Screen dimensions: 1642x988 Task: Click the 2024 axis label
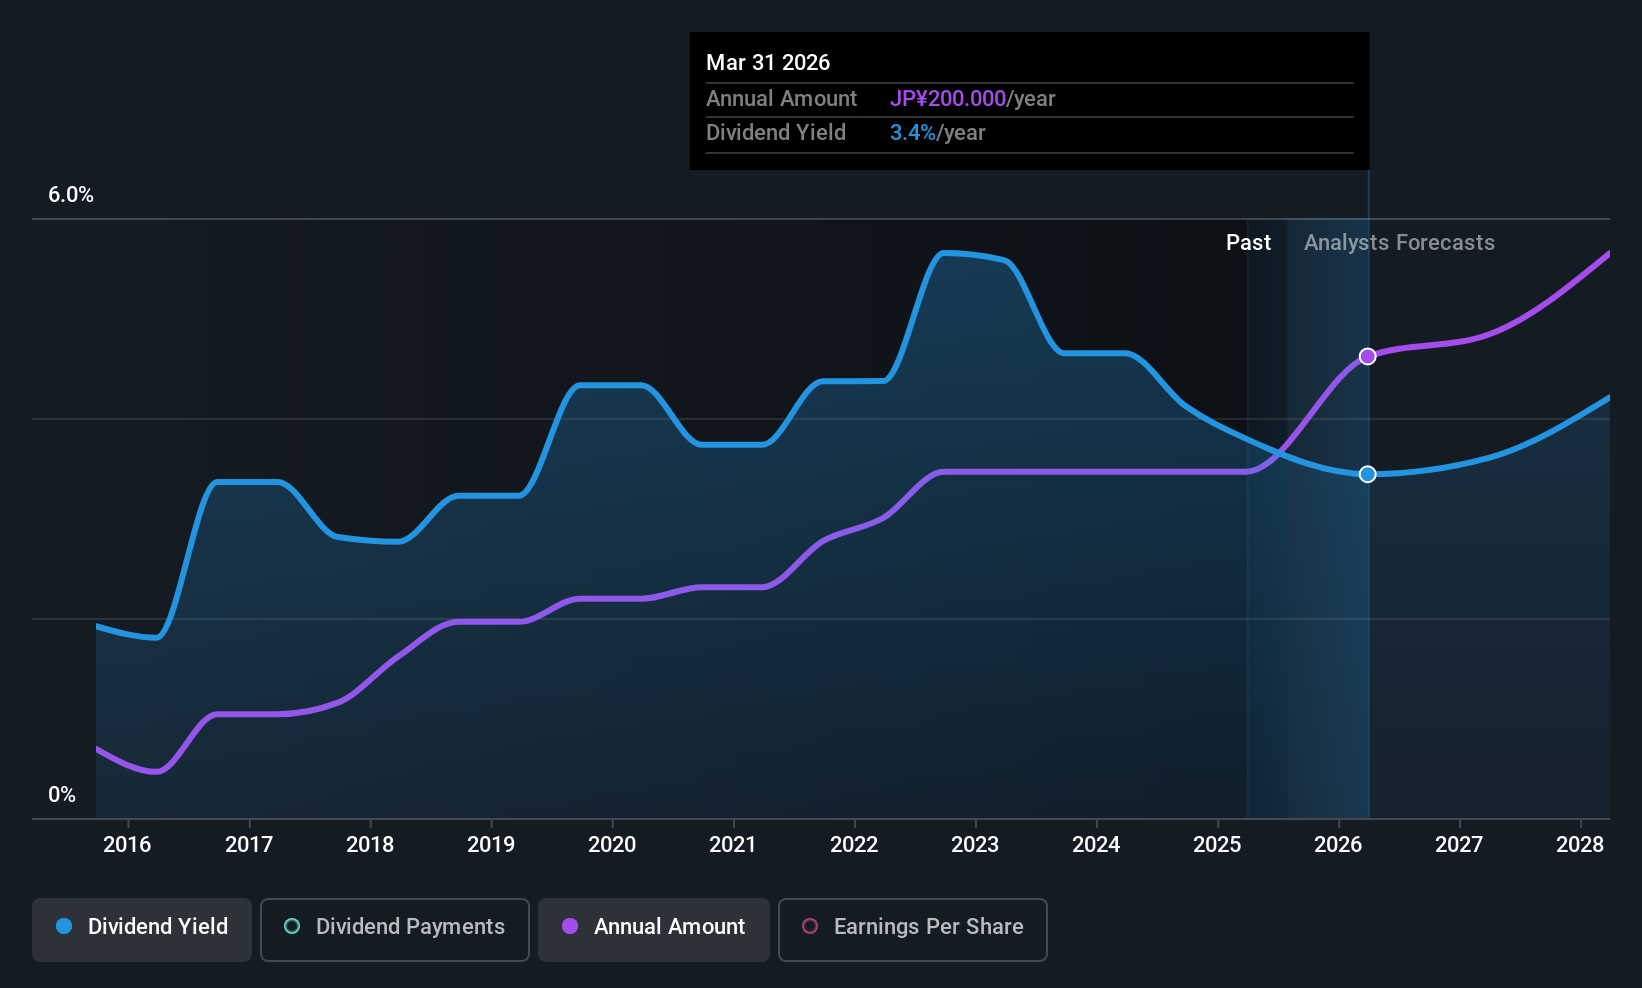coord(1096,845)
